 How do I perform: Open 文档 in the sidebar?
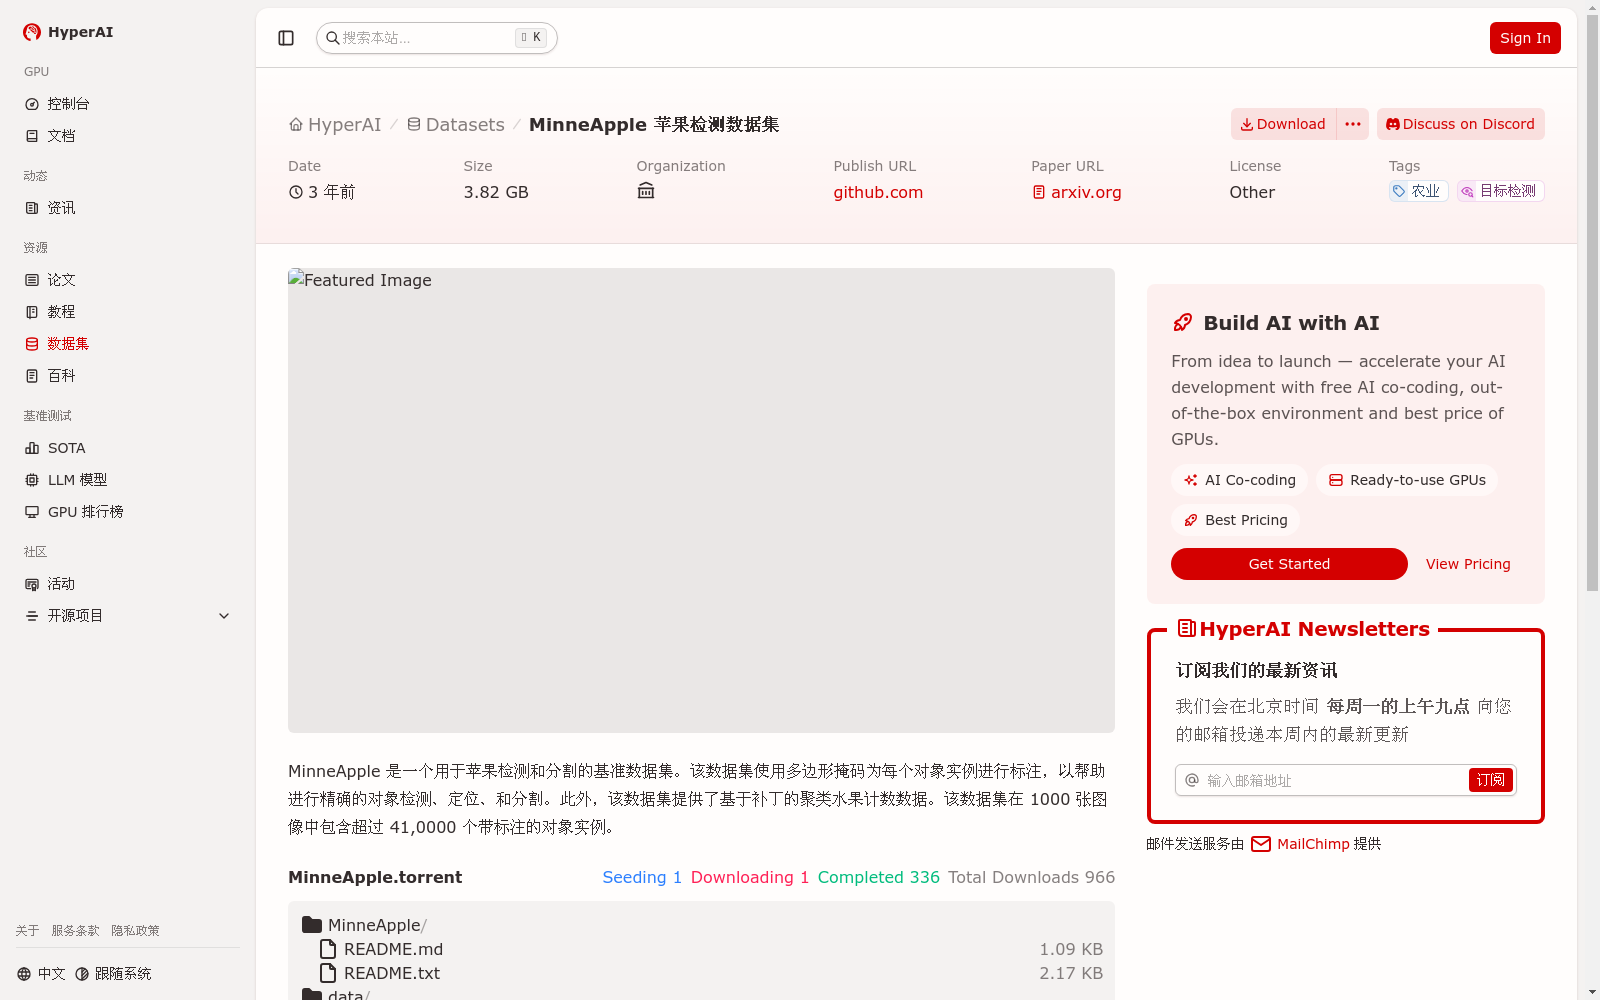click(127, 136)
